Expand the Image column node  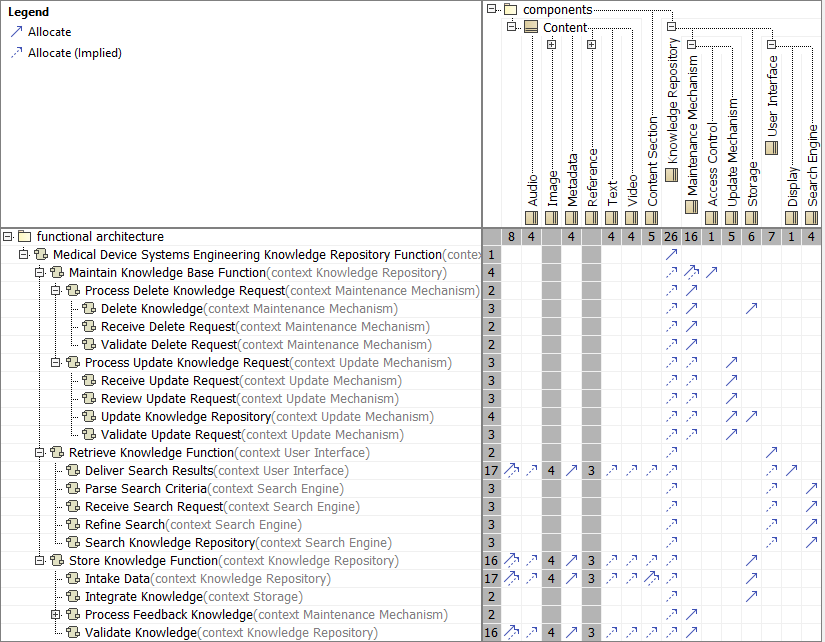click(551, 44)
